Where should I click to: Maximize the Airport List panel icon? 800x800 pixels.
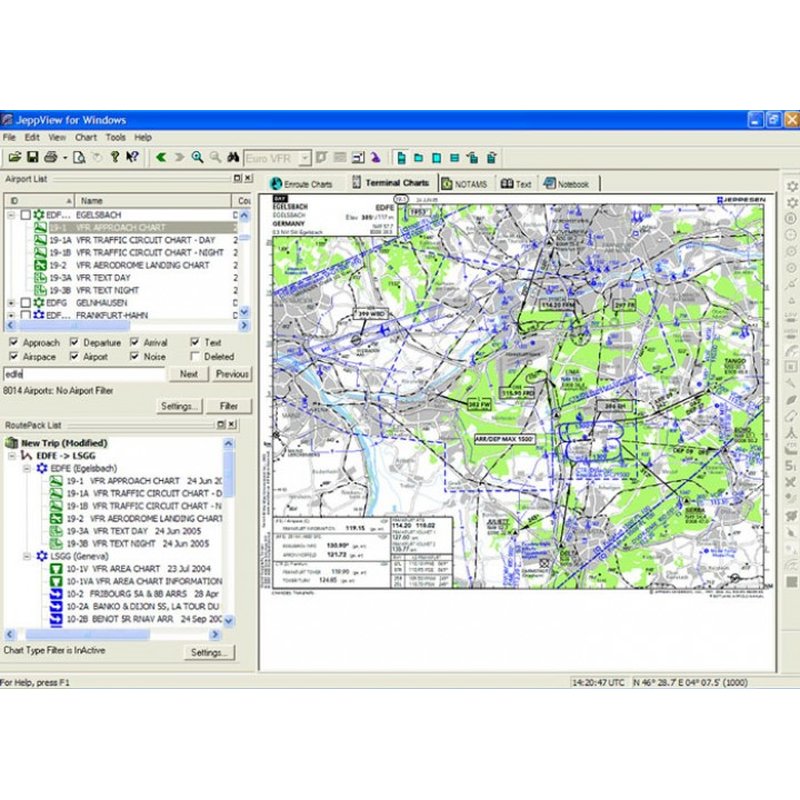point(237,178)
